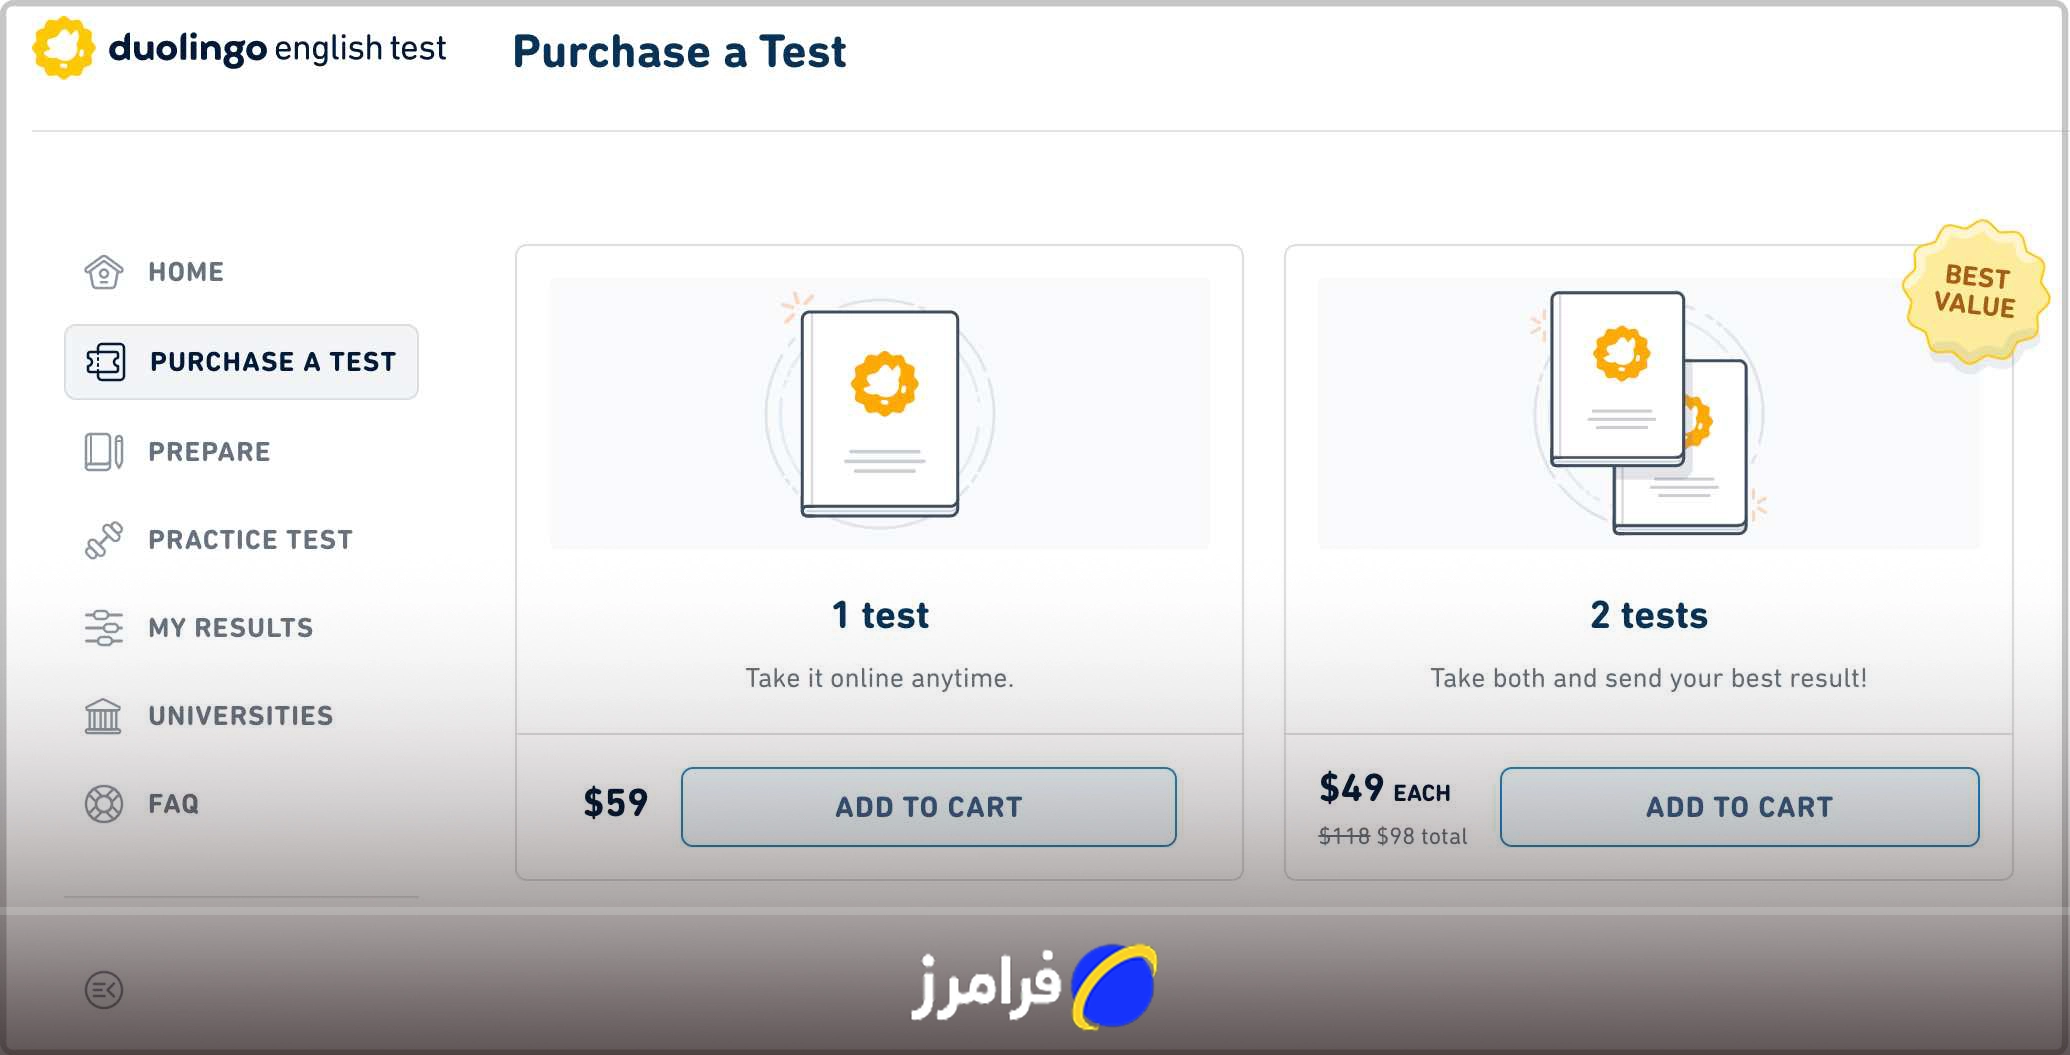
Task: Open the Practice Test page
Action: (x=250, y=540)
